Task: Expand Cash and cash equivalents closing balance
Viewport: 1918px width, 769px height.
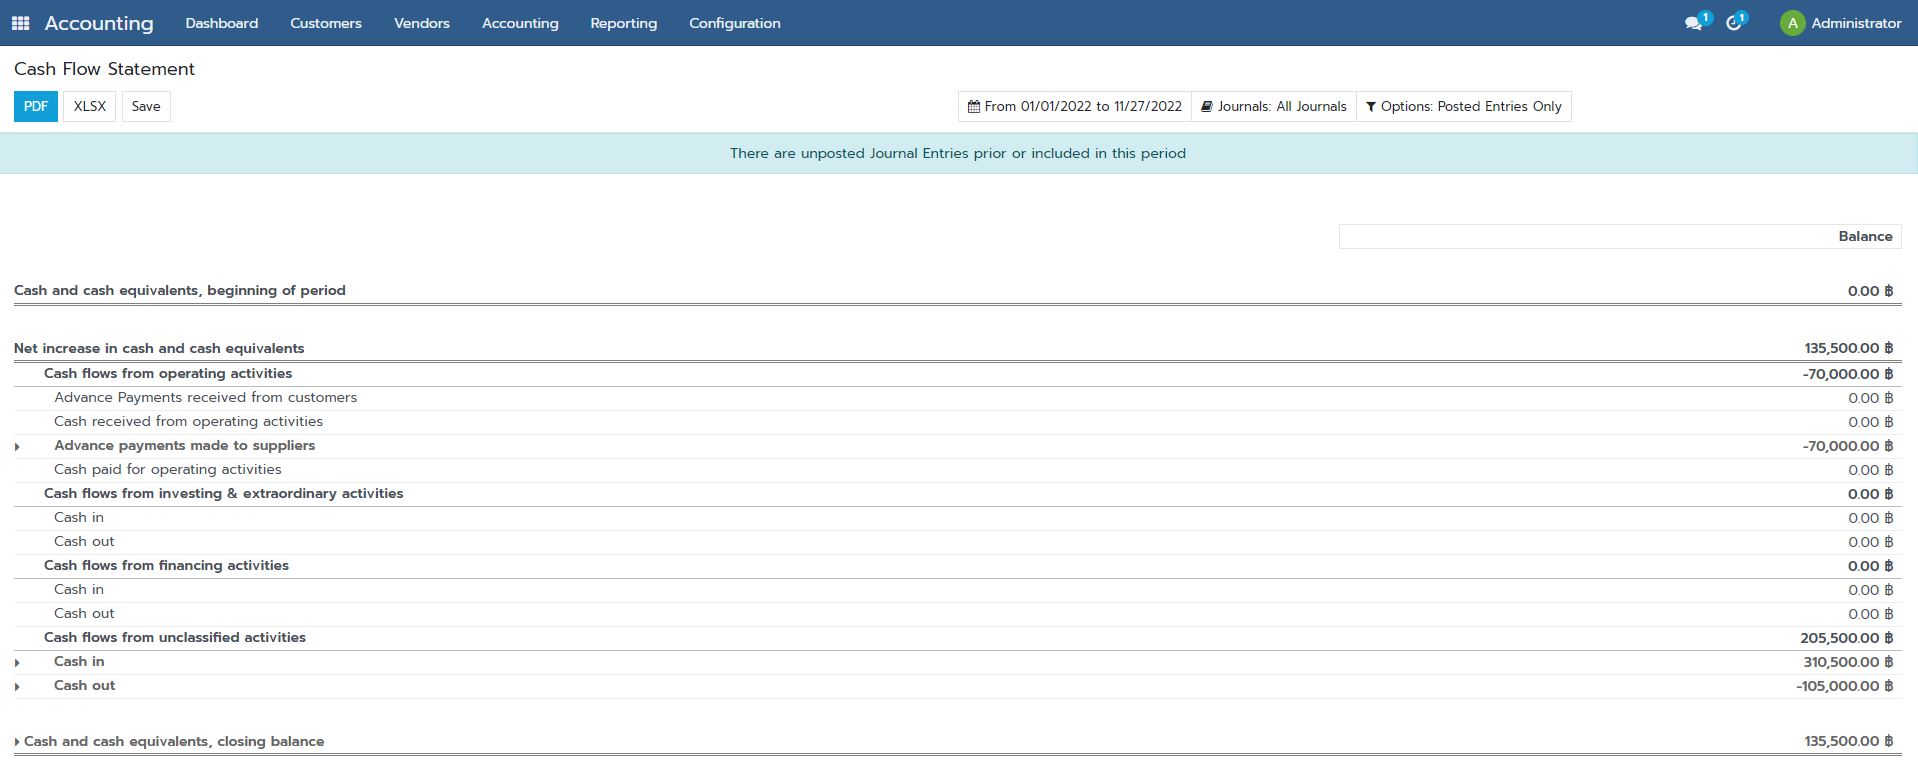Action: [x=17, y=742]
